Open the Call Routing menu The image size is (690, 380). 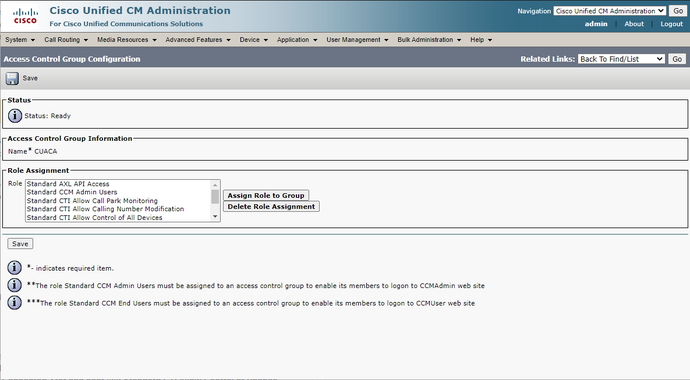click(x=66, y=40)
